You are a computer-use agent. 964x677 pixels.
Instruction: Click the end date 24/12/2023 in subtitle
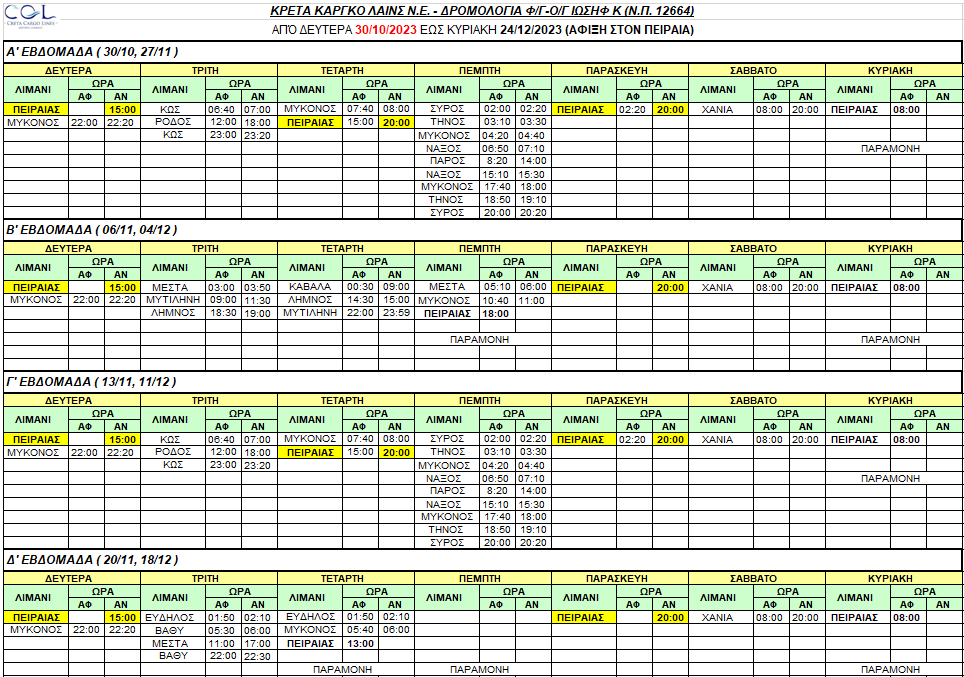[531, 30]
